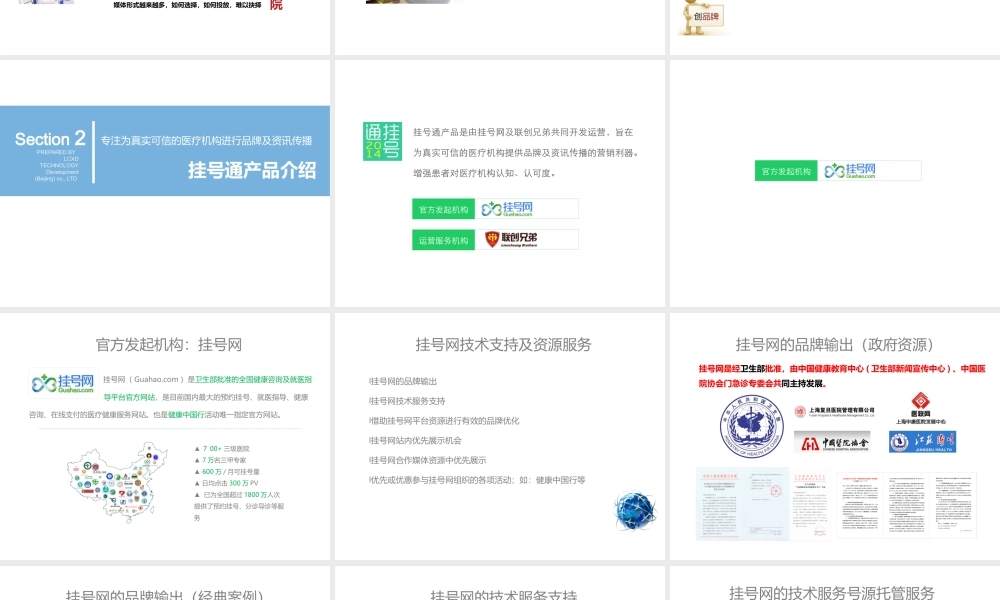Select the line 挂号通产品是由挂号网及联创兄弟共同开发运营
The image size is (1000, 600).
click(523, 132)
